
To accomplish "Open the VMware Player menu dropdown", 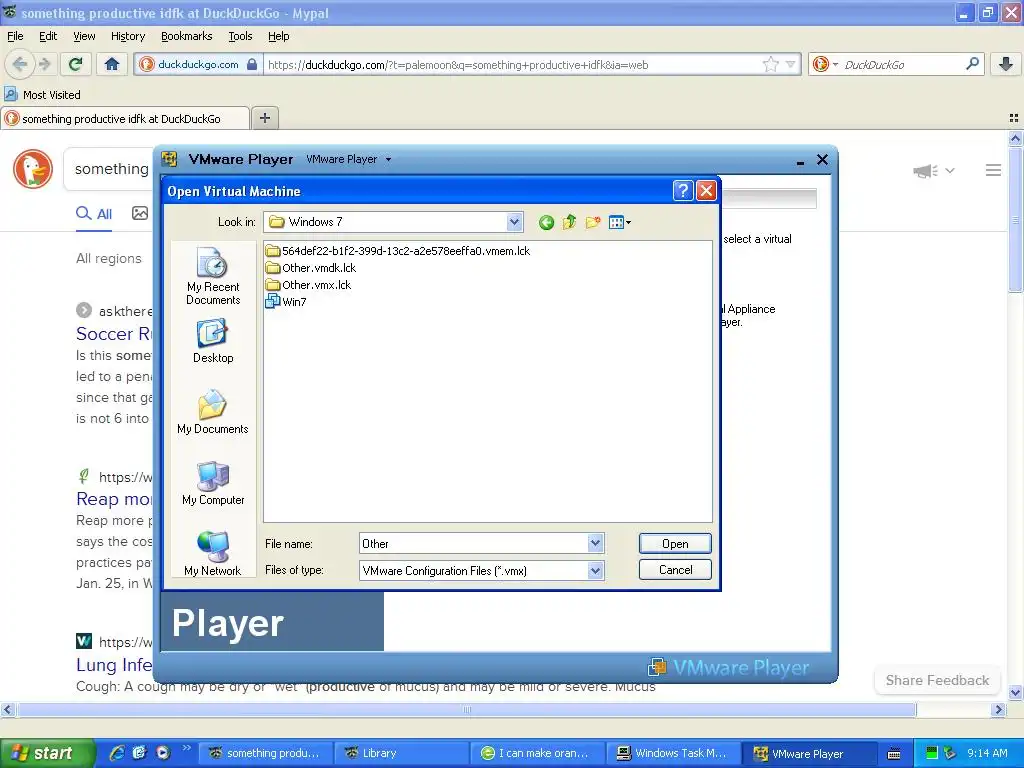I will click(x=349, y=159).
